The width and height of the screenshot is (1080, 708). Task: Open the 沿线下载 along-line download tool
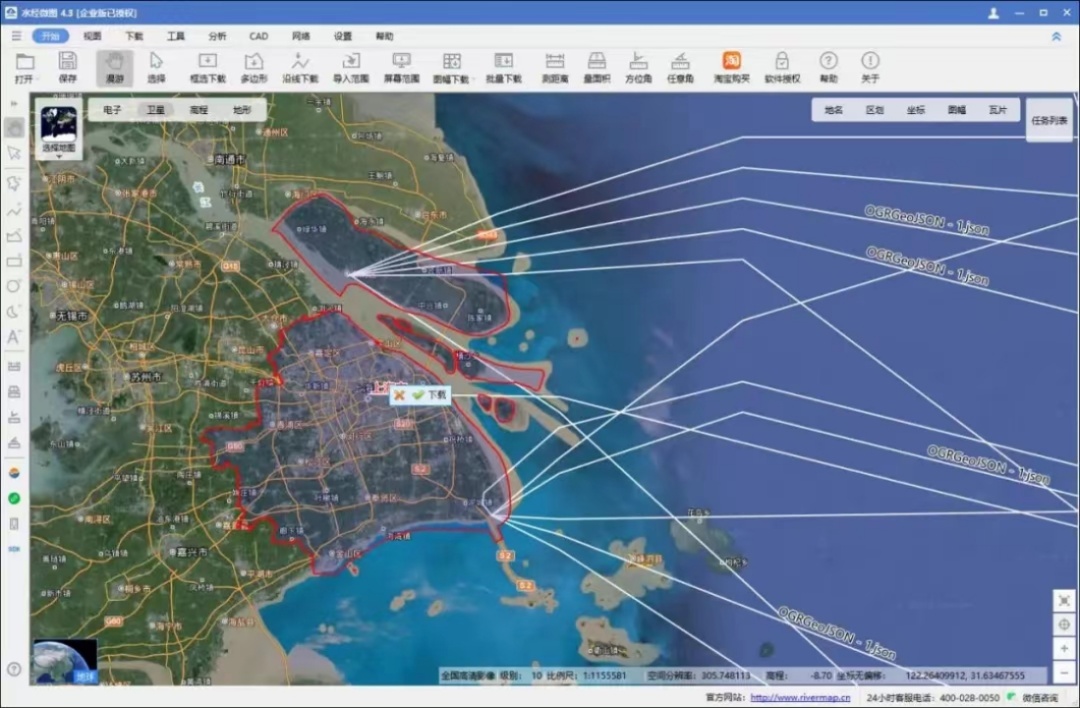tap(300, 66)
